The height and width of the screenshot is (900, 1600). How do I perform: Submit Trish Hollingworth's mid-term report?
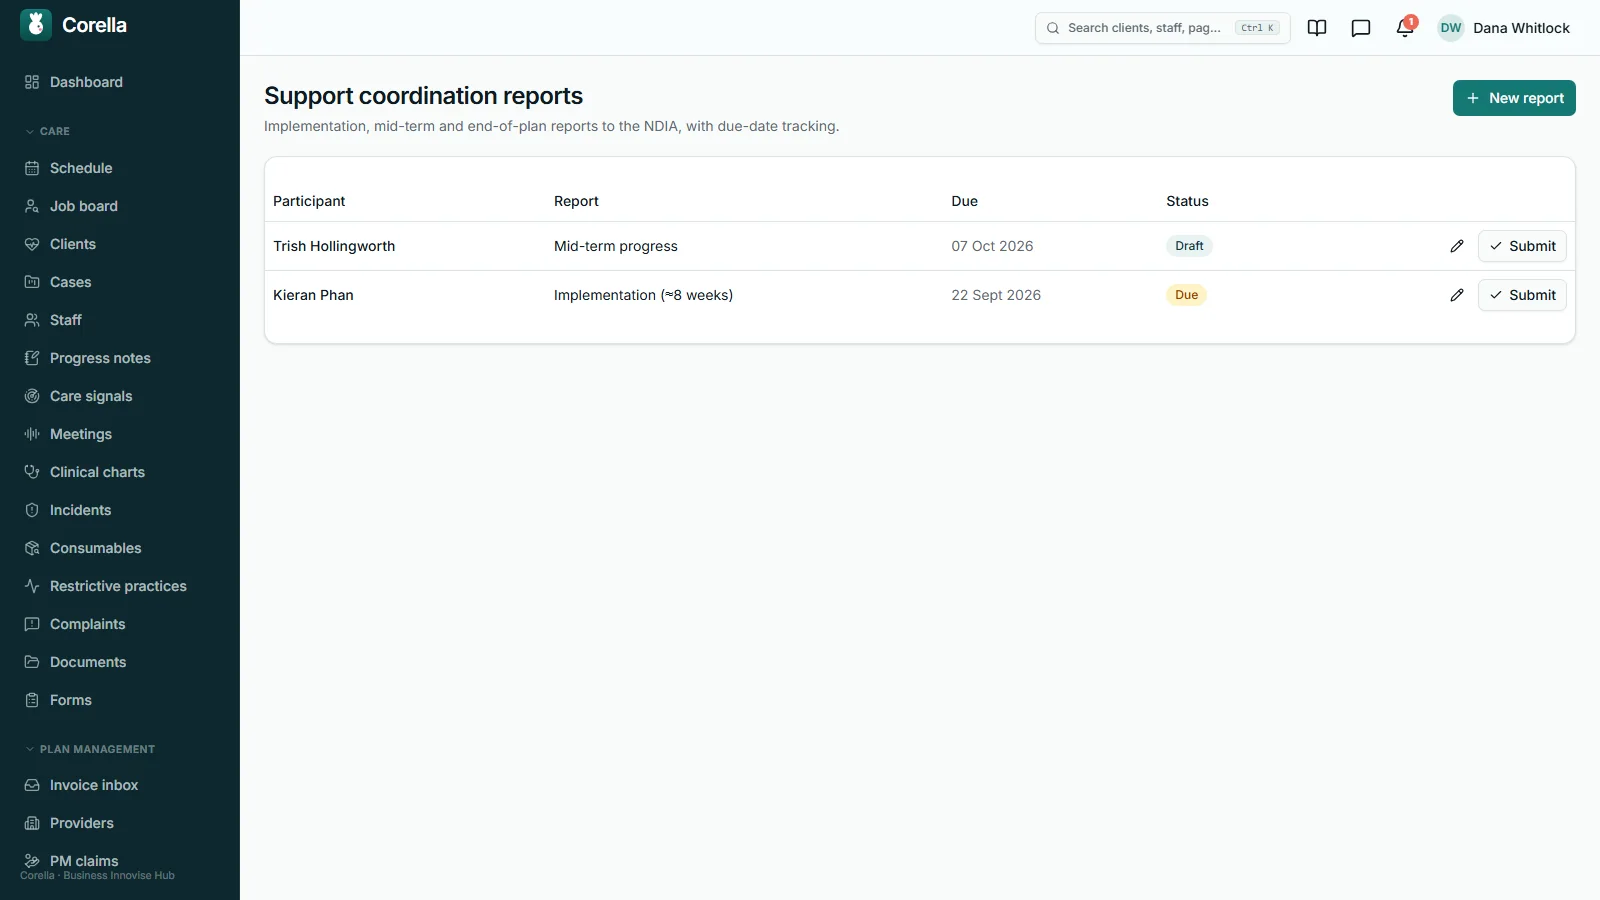pos(1522,246)
